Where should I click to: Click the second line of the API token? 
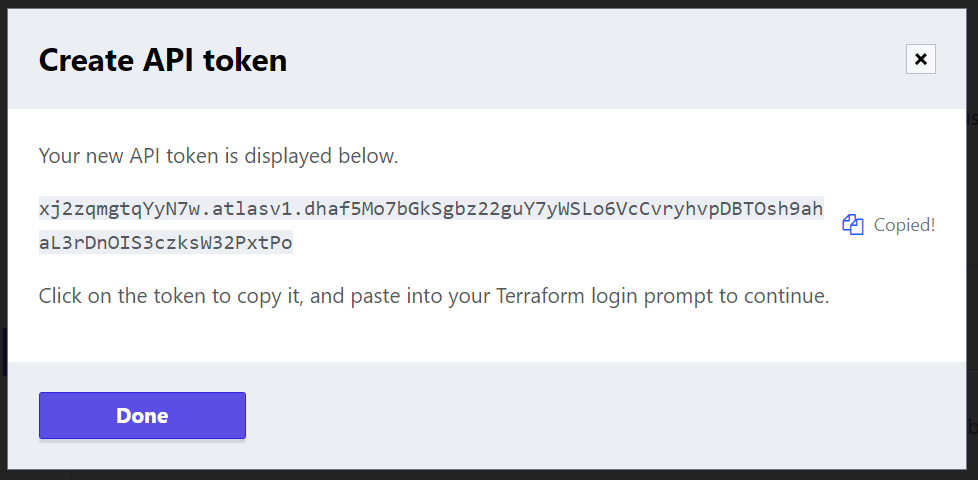[166, 242]
